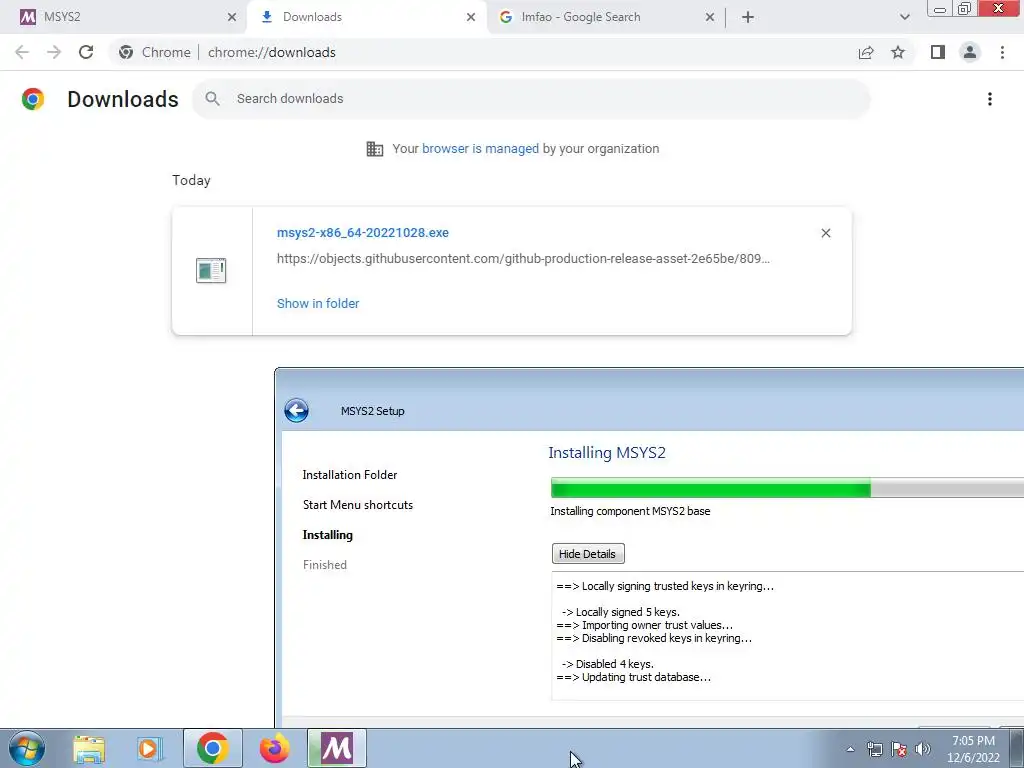This screenshot has height=768, width=1024.
Task: Click the Importing owner trust values line
Action: pyautogui.click(x=645, y=625)
